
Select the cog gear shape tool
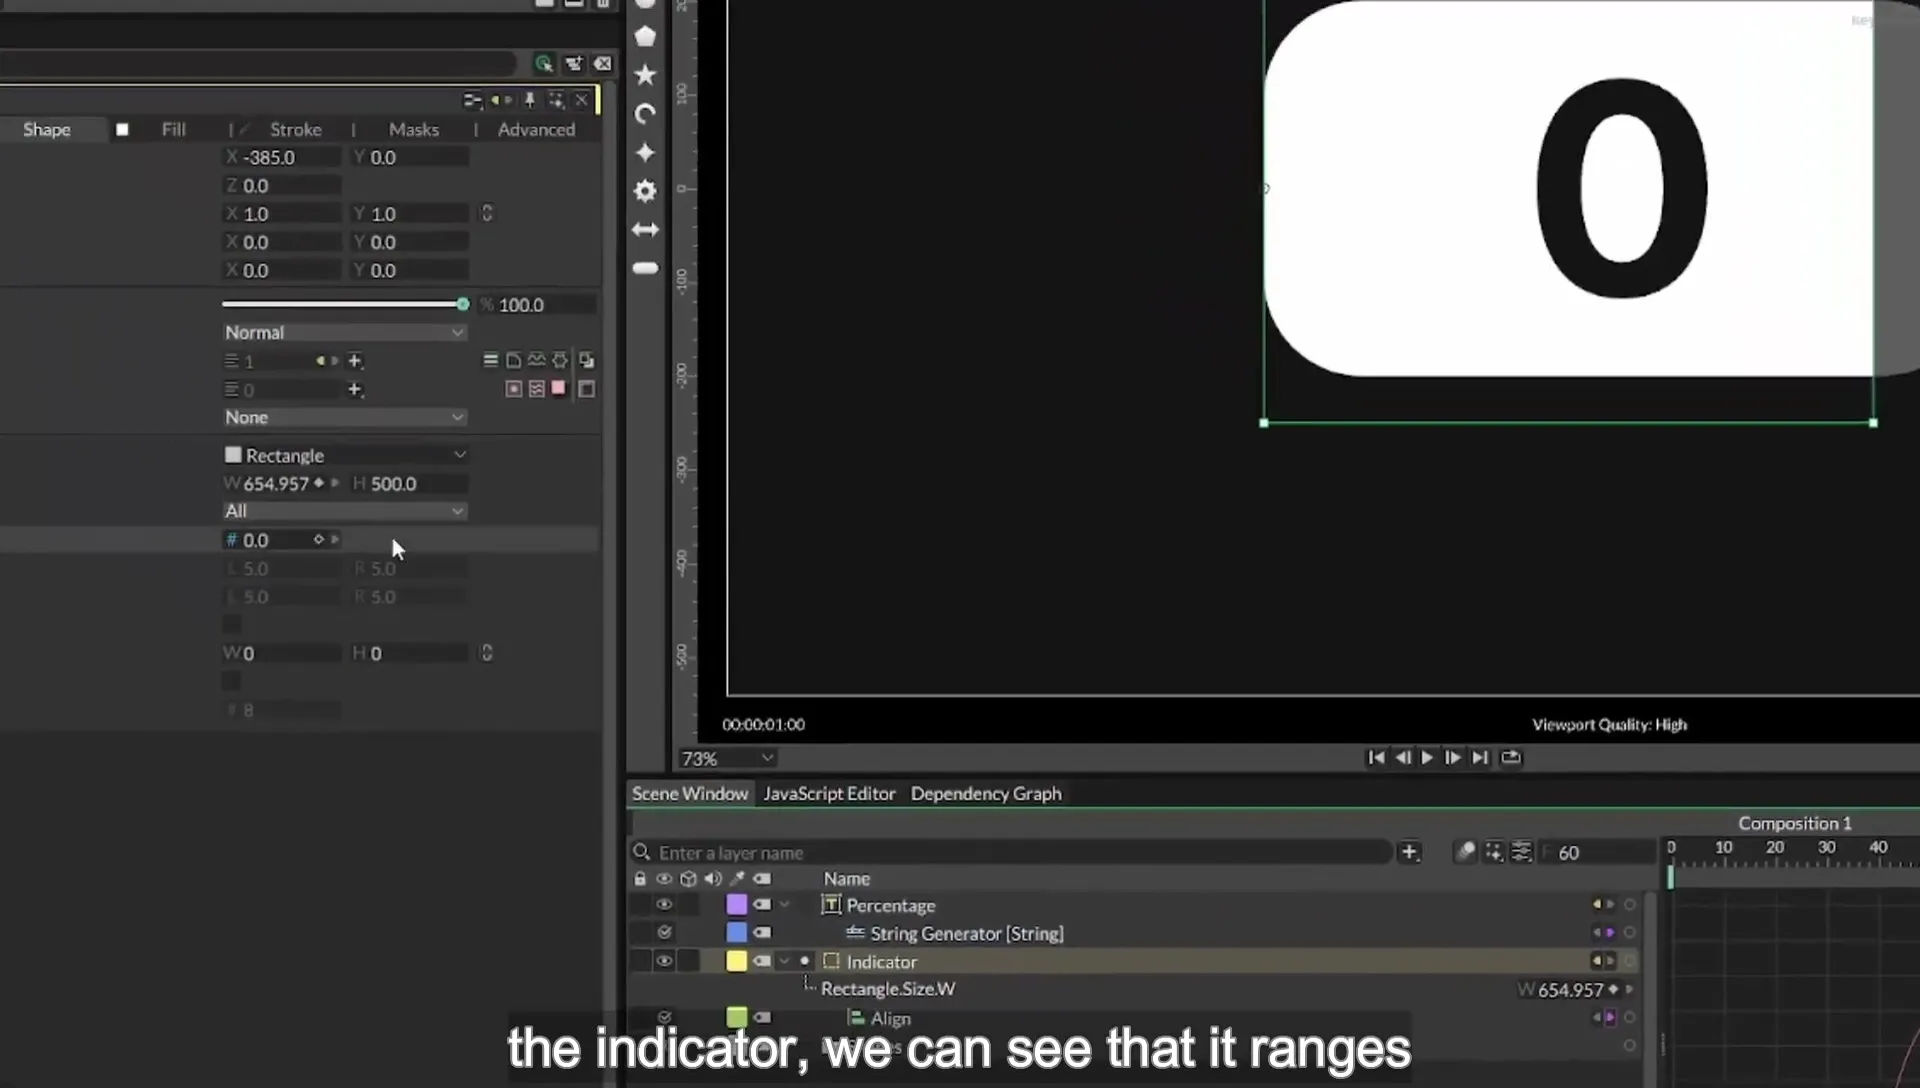pos(645,190)
